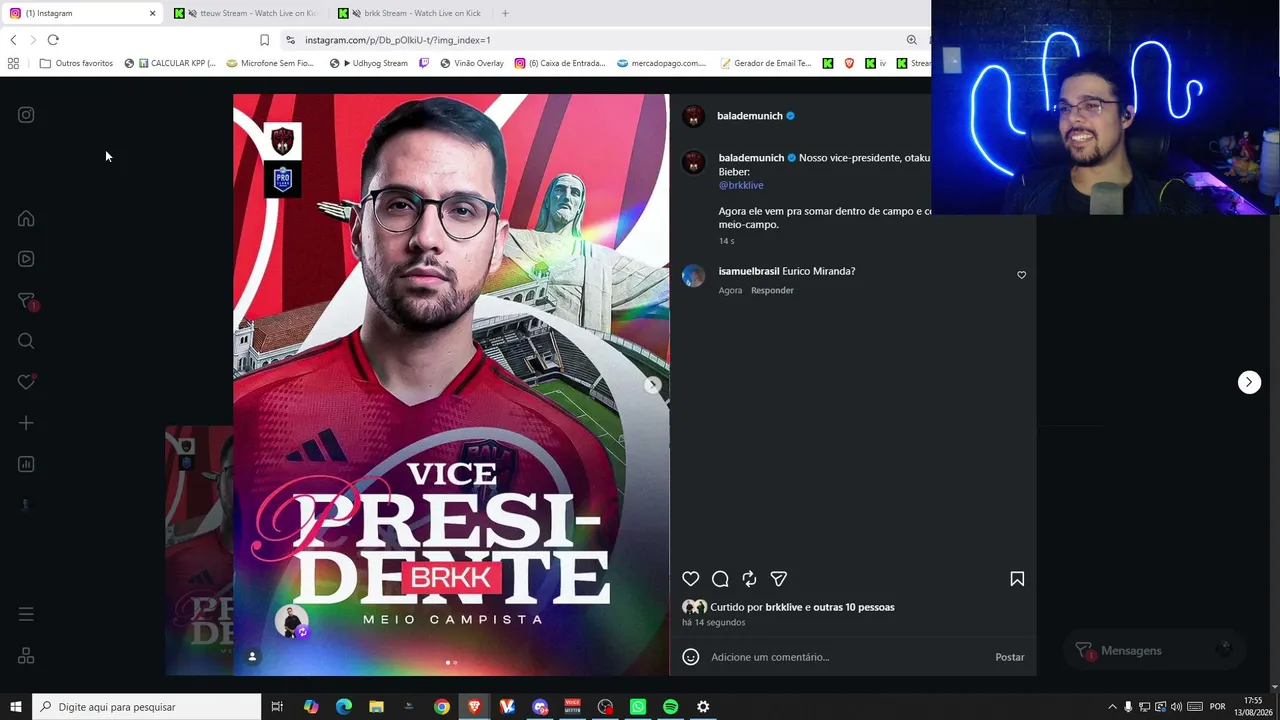Screen dimensions: 1280x720
Task: Open File Explorer from the taskbar
Action: pyautogui.click(x=376, y=707)
